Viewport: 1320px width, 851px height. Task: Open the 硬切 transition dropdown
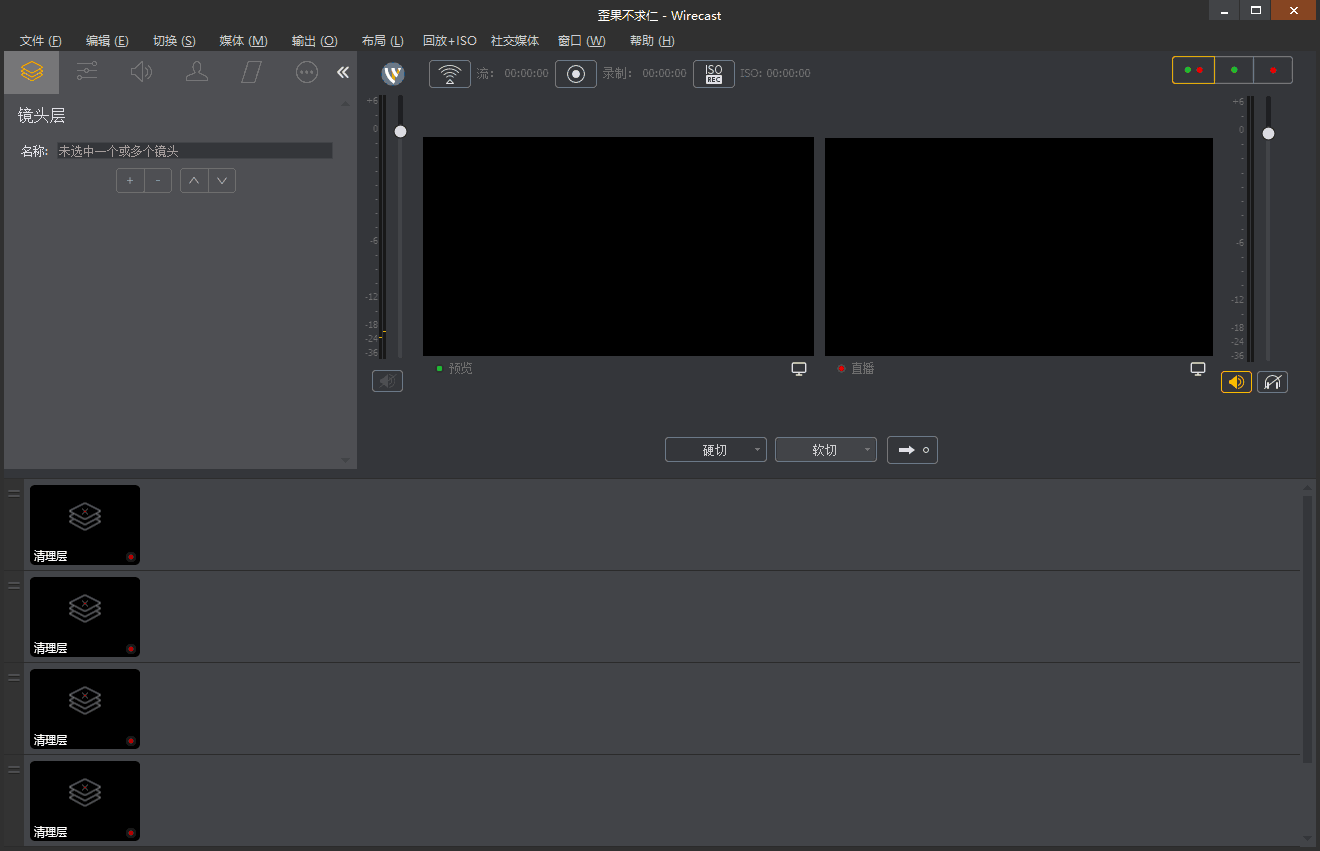(x=716, y=450)
